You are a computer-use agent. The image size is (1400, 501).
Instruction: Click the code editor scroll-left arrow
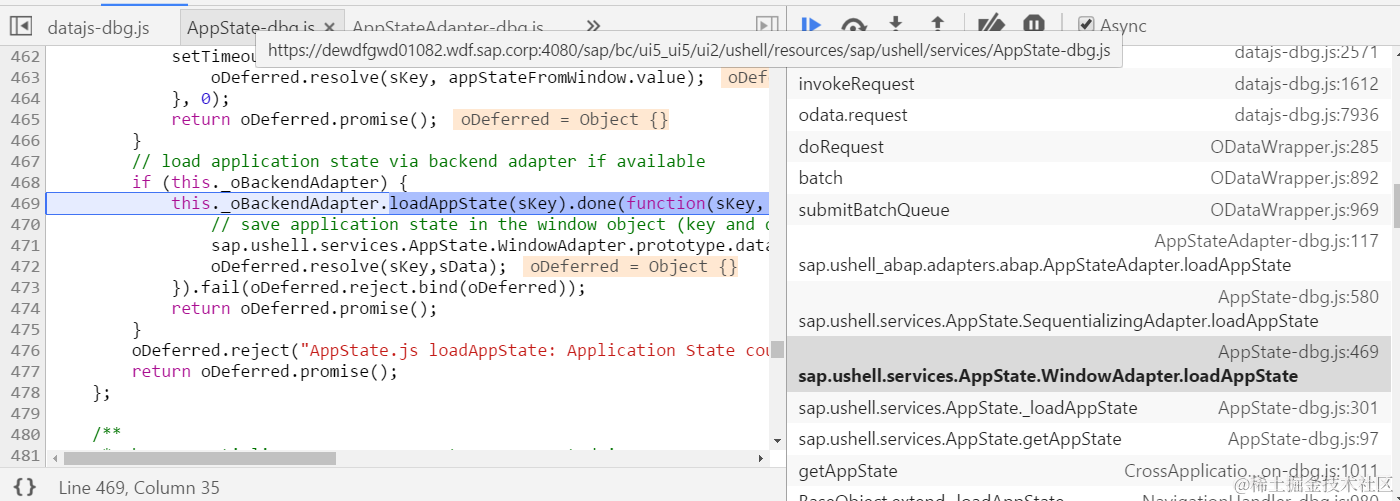point(53,458)
